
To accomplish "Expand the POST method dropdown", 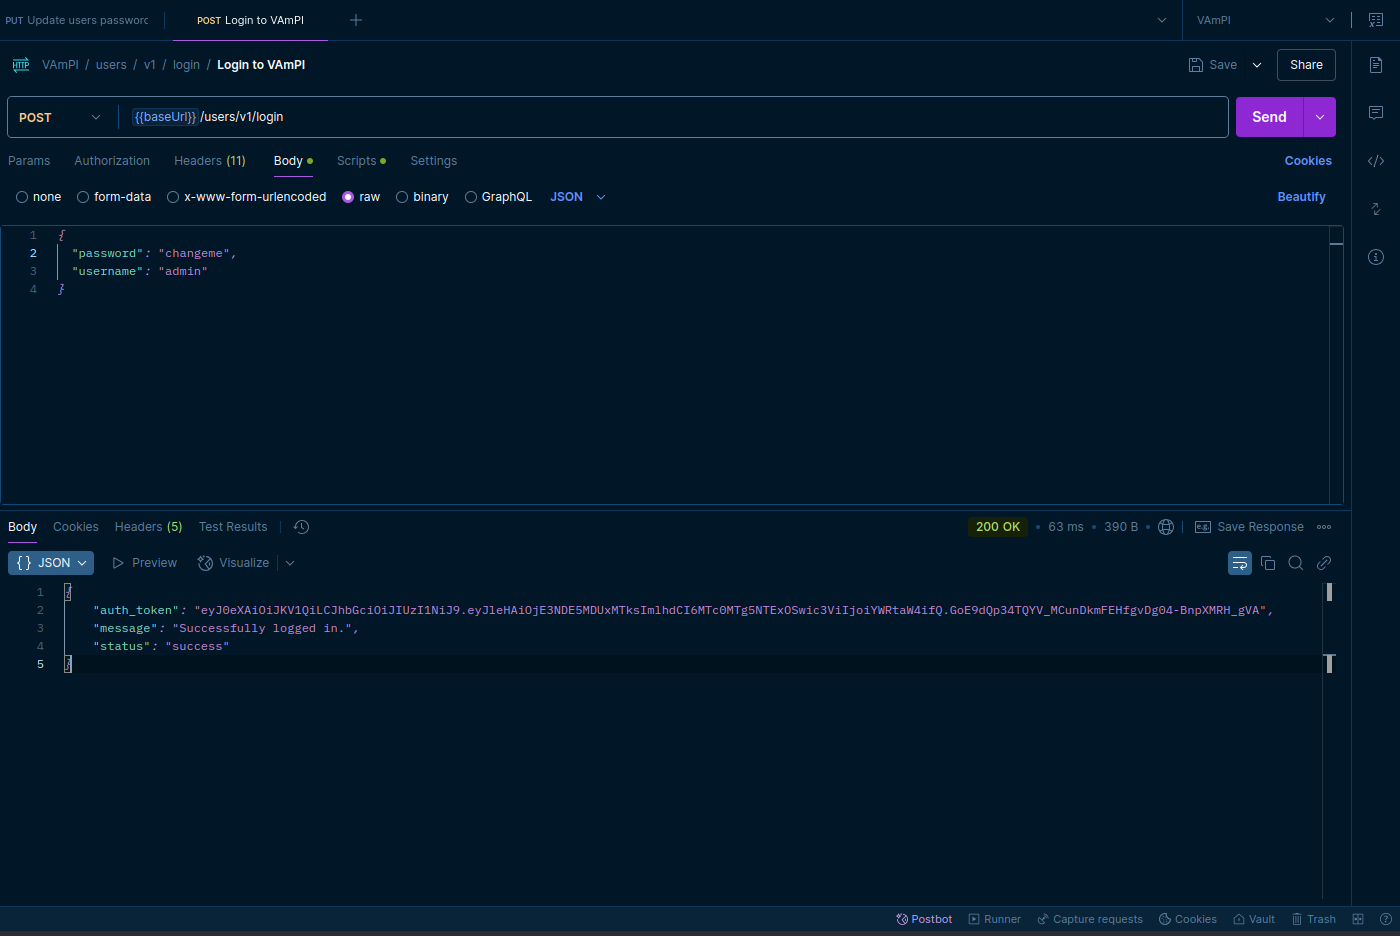I will click(60, 117).
